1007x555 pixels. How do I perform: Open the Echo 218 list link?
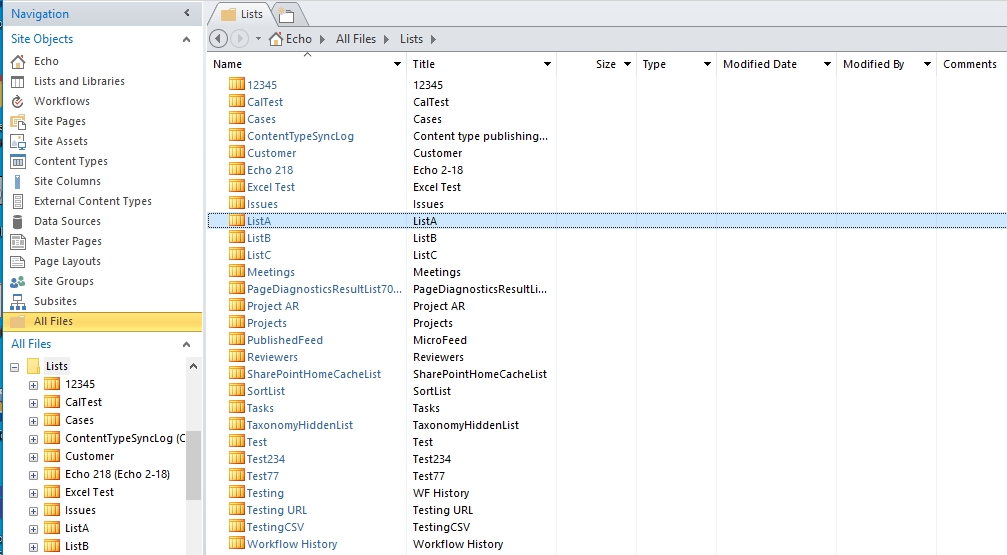point(270,170)
